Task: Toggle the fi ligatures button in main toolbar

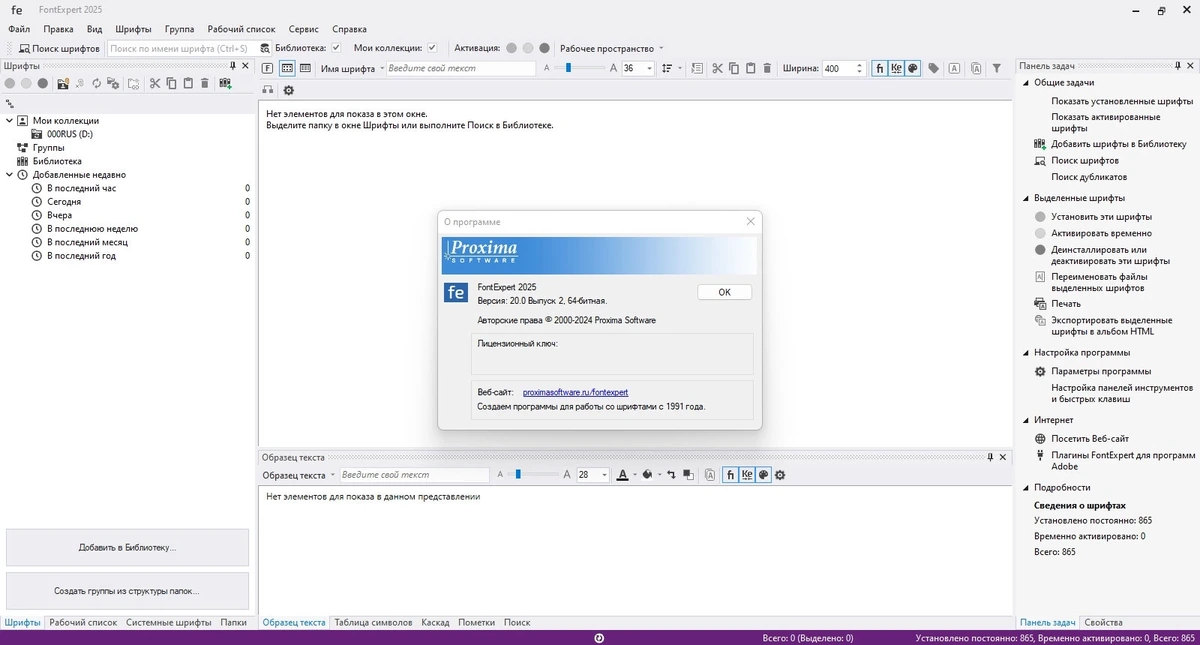Action: coord(879,68)
